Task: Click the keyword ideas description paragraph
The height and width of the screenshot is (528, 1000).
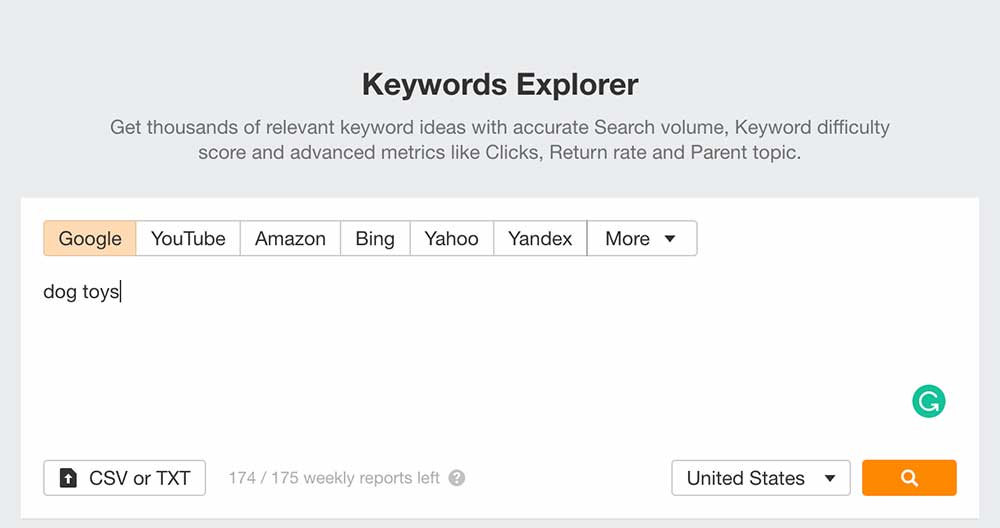Action: pyautogui.click(x=500, y=141)
